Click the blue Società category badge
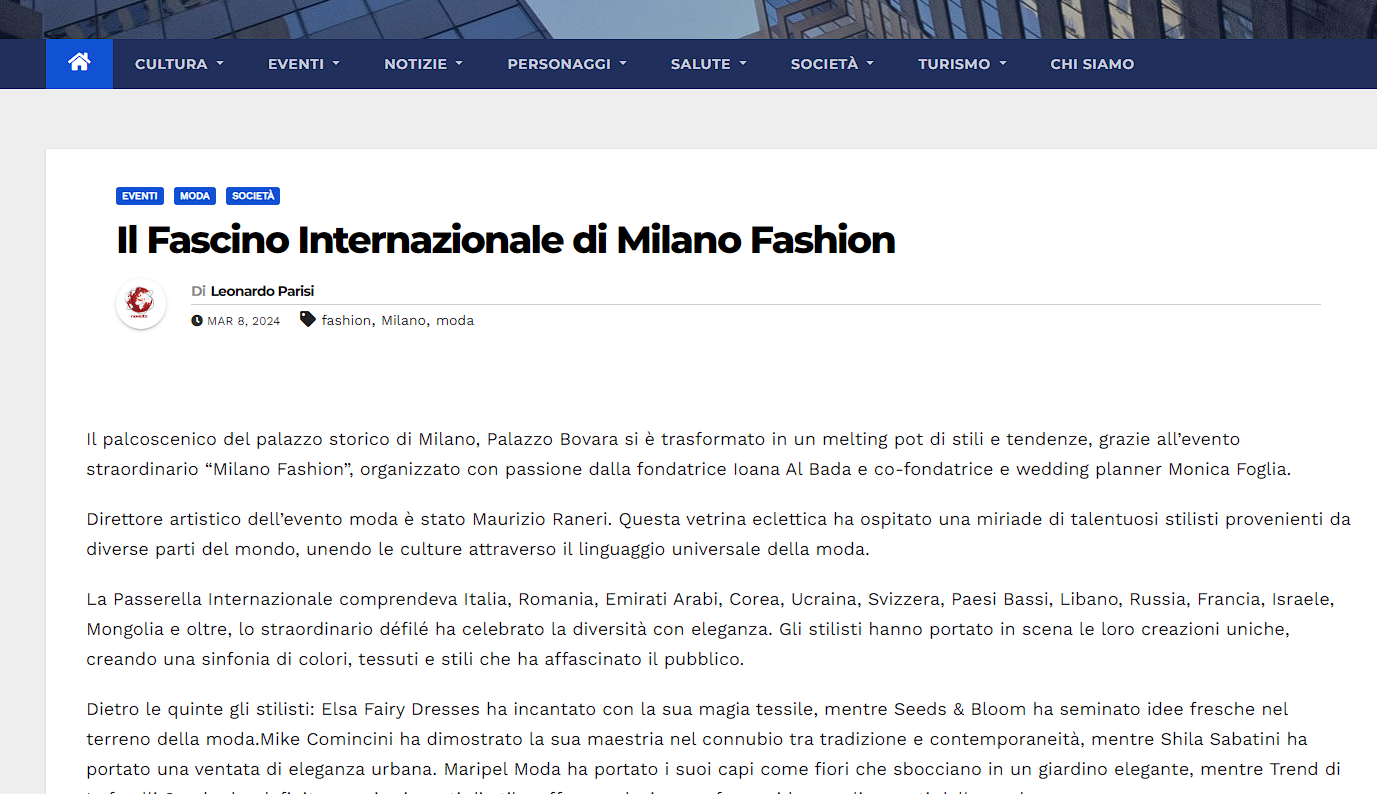The height and width of the screenshot is (794, 1377). [253, 196]
